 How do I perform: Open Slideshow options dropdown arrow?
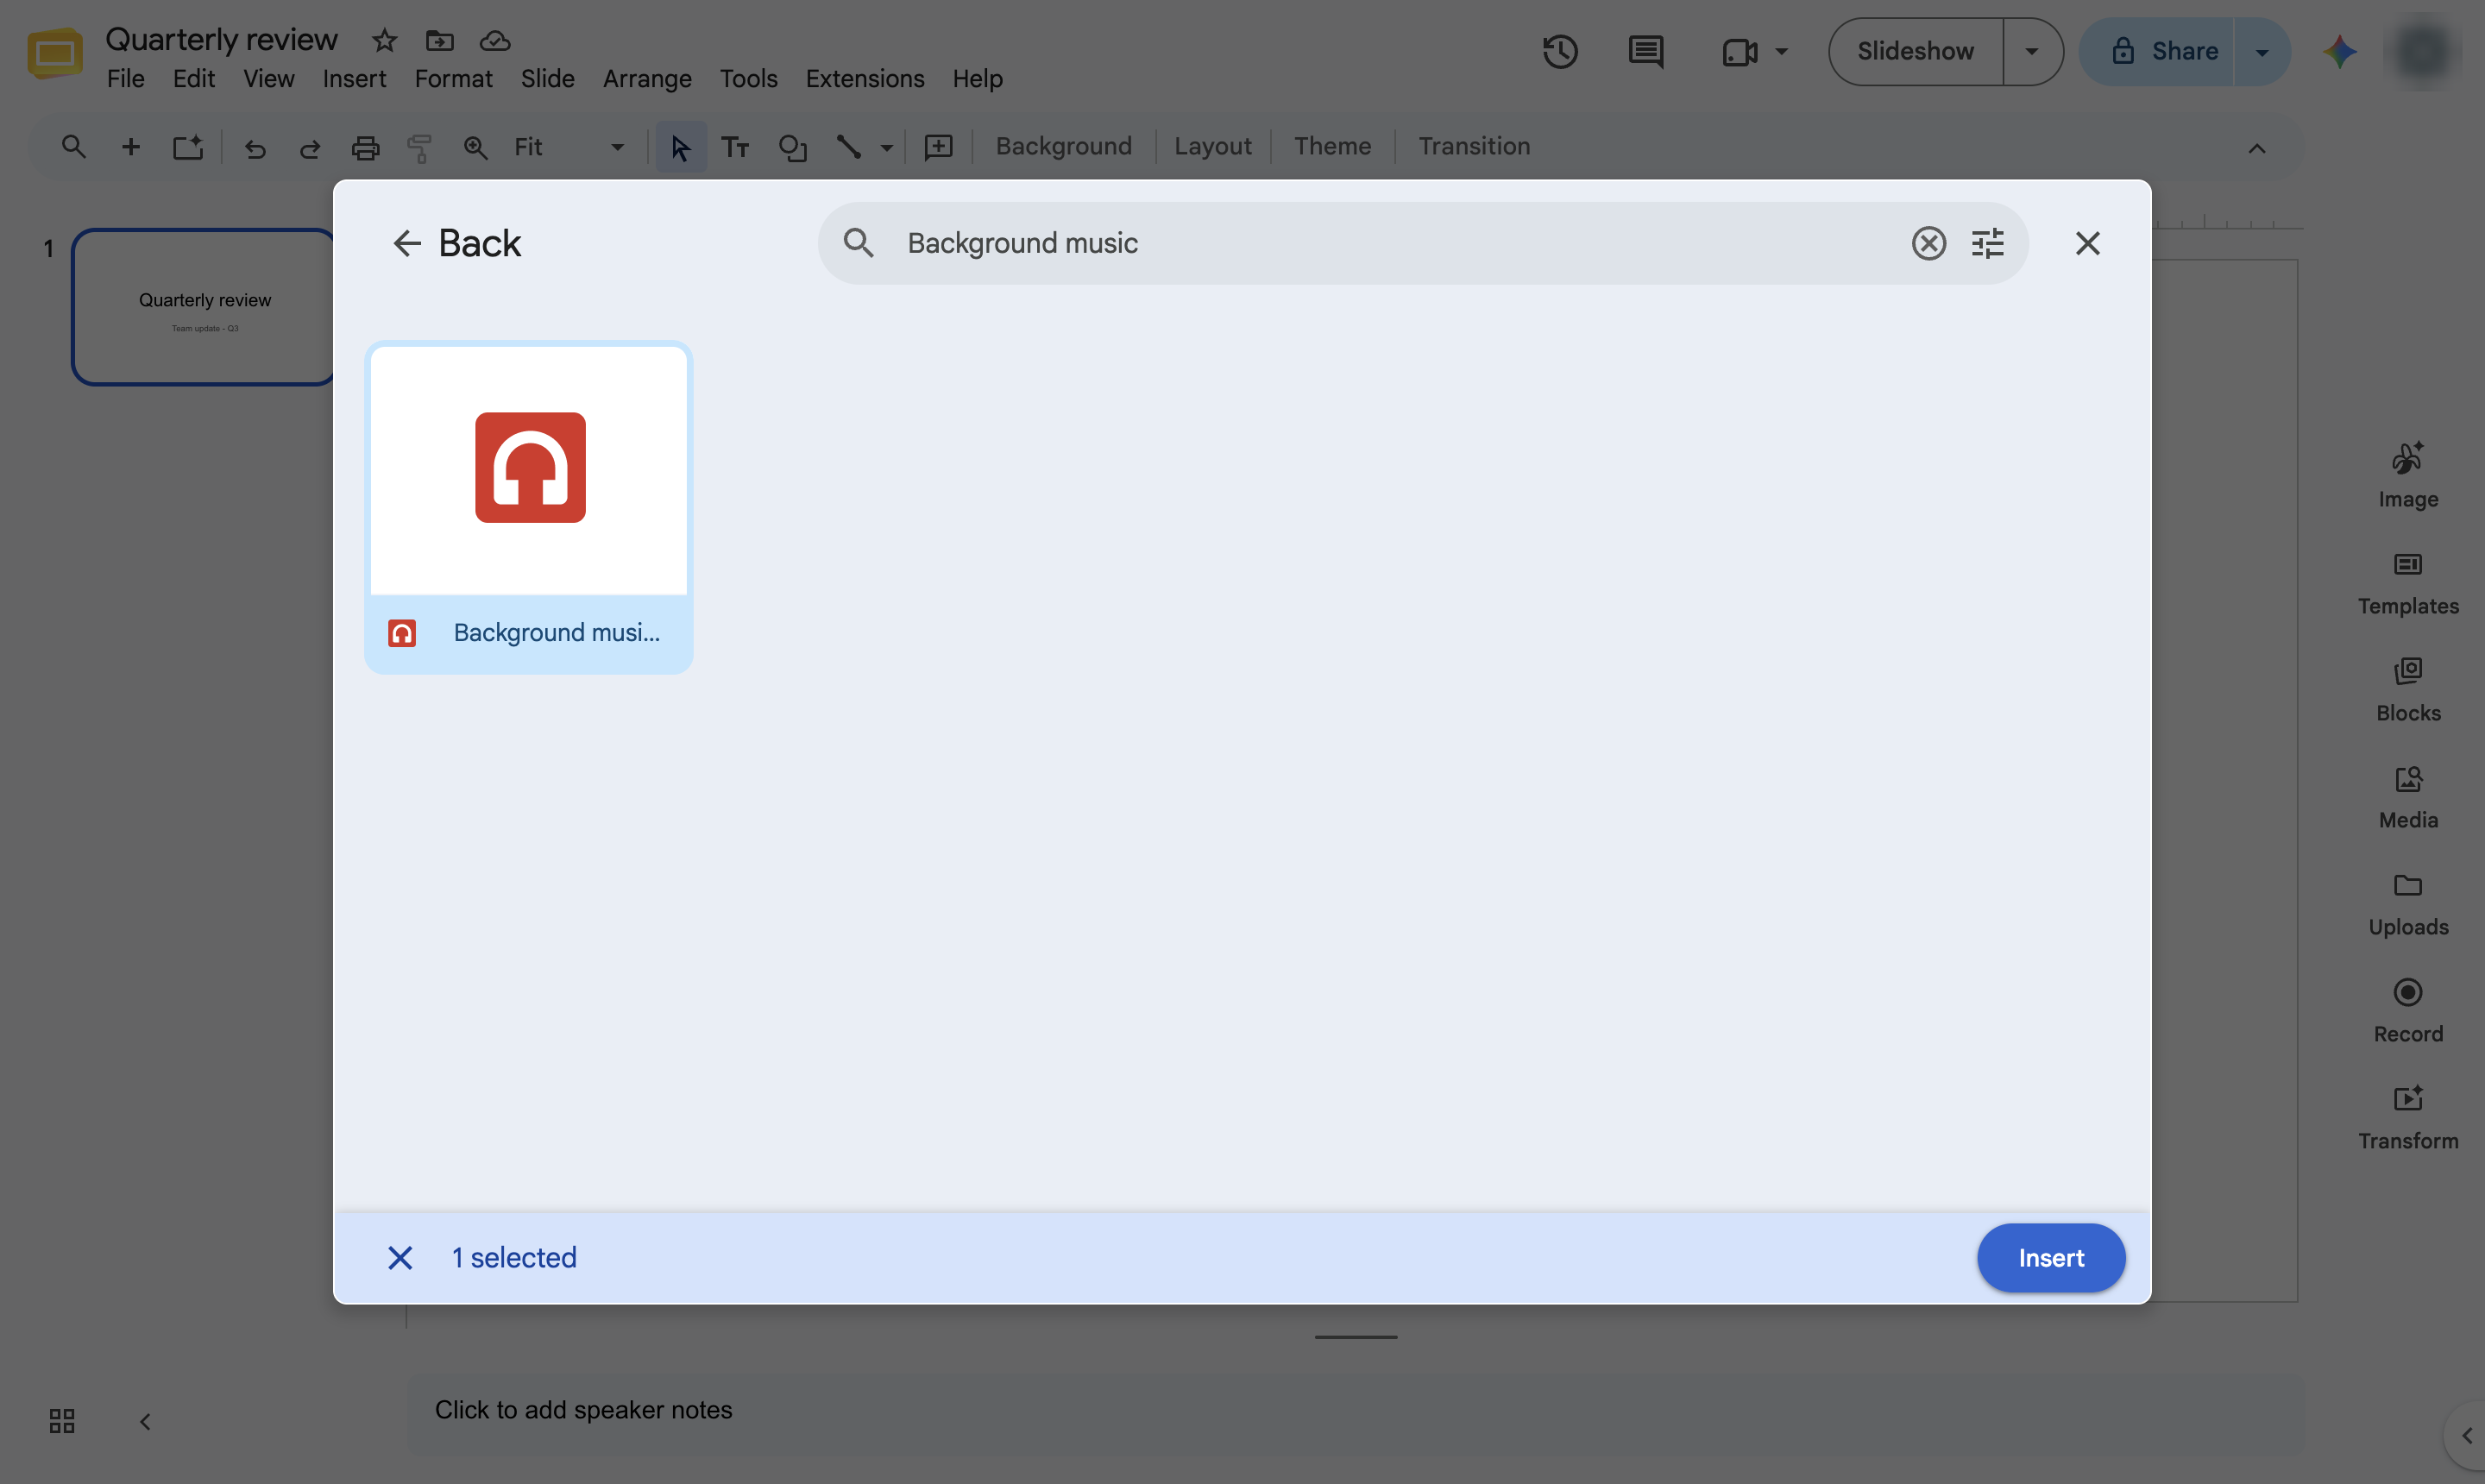[2031, 51]
